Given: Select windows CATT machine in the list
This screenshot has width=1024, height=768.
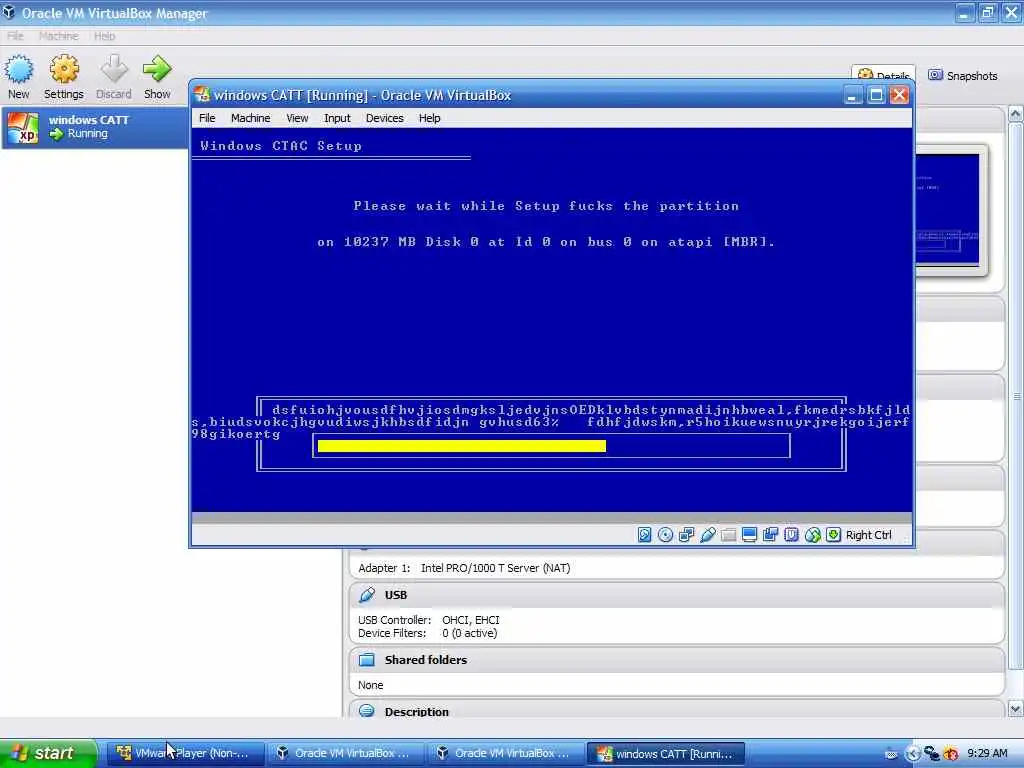Looking at the screenshot, I should [x=95, y=127].
